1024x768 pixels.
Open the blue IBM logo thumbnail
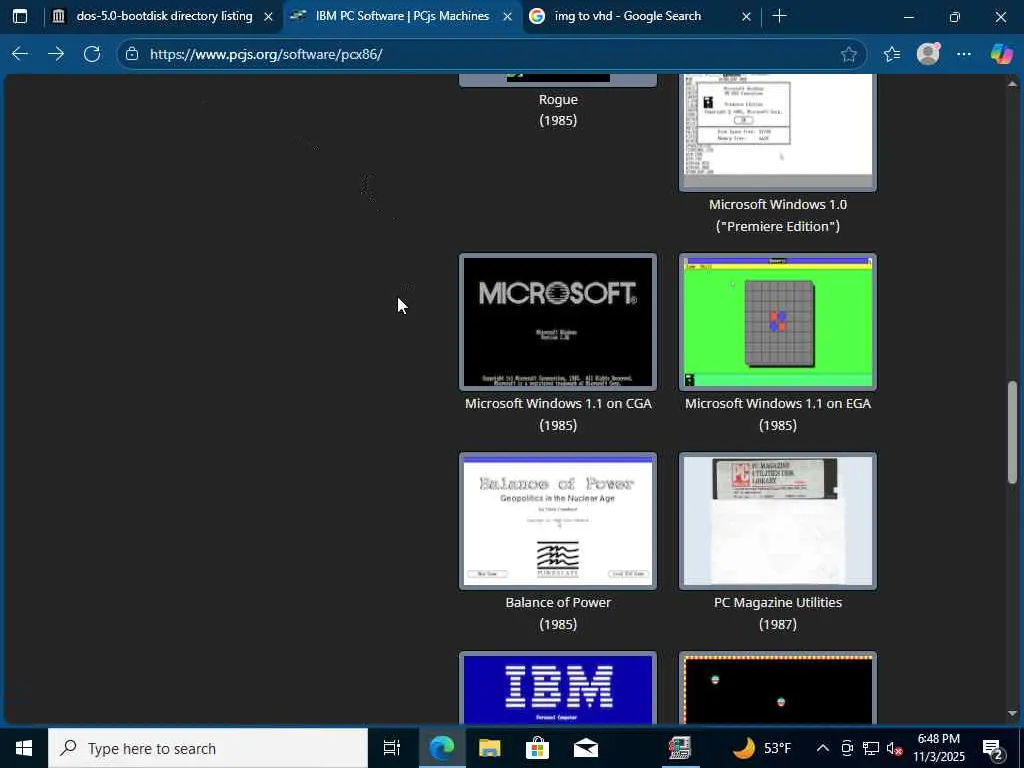coord(558,688)
